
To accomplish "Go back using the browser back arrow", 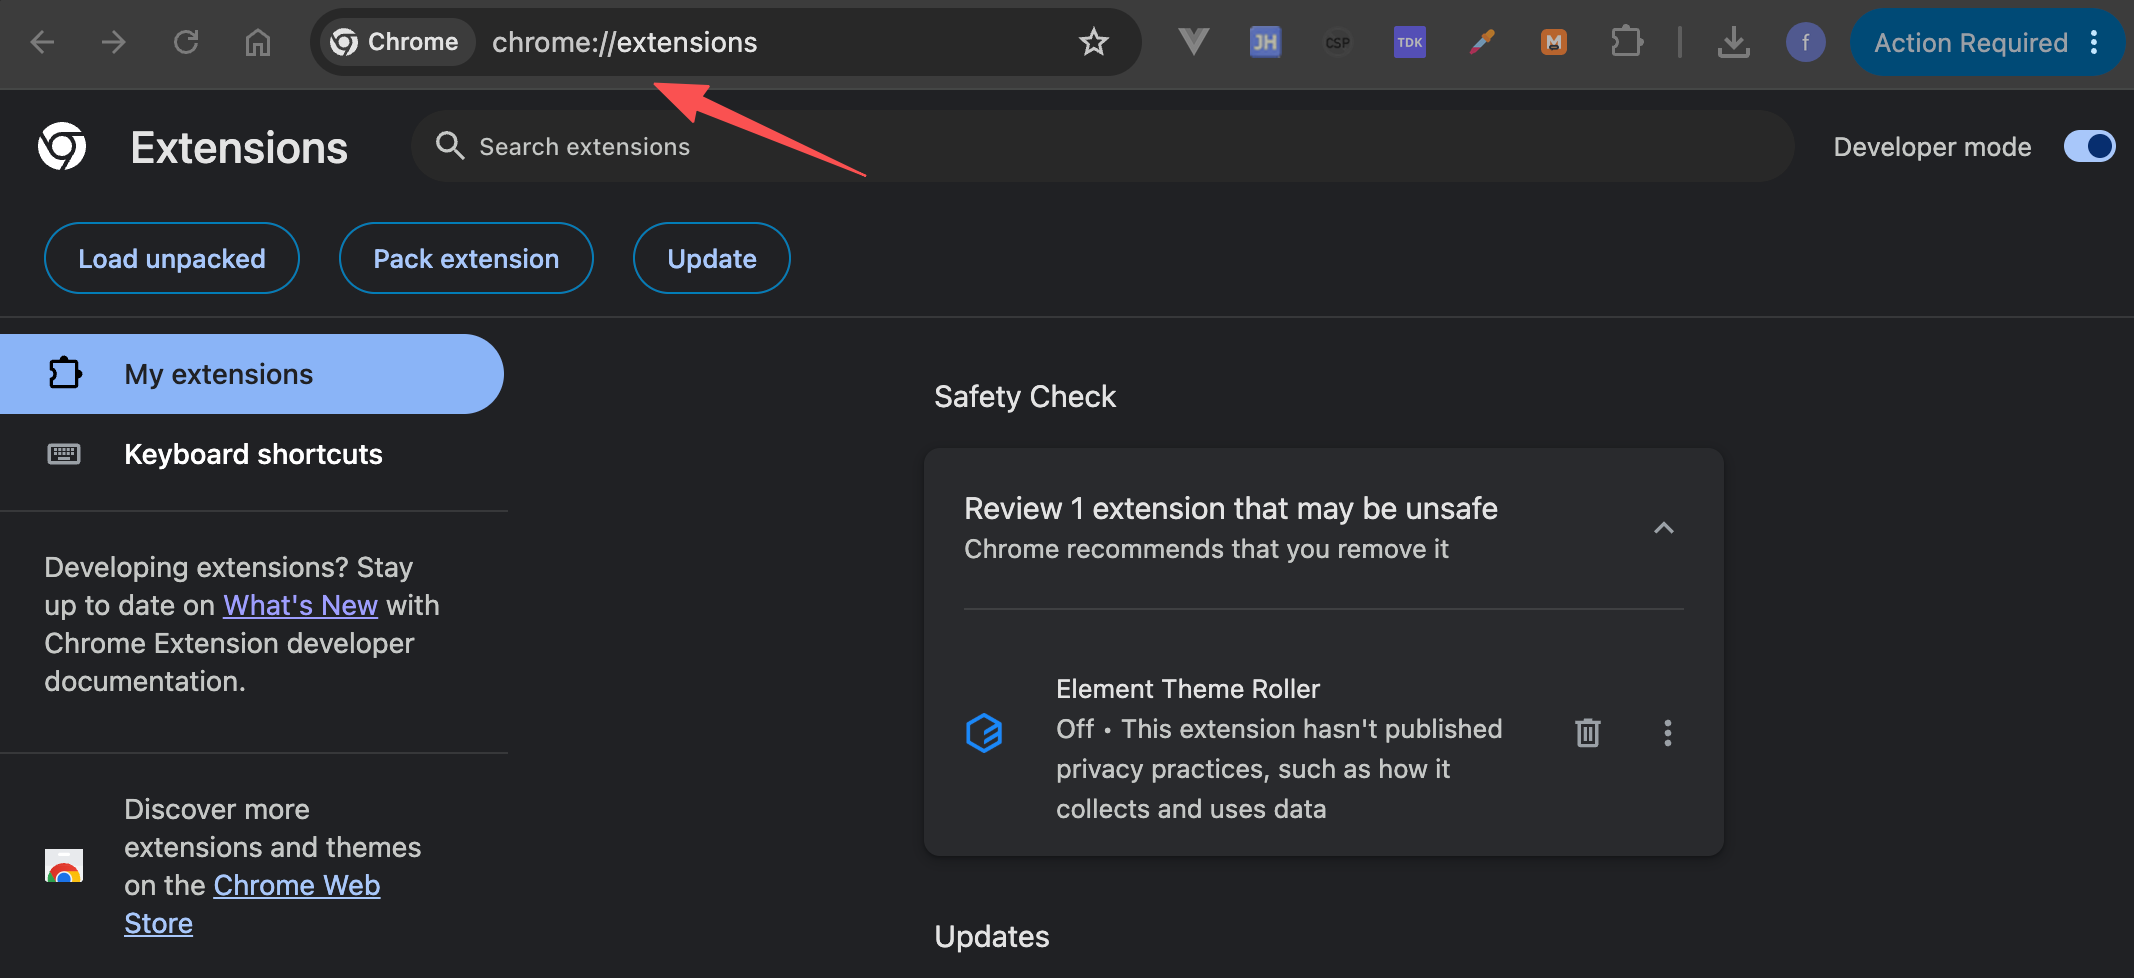I will click(x=42, y=42).
